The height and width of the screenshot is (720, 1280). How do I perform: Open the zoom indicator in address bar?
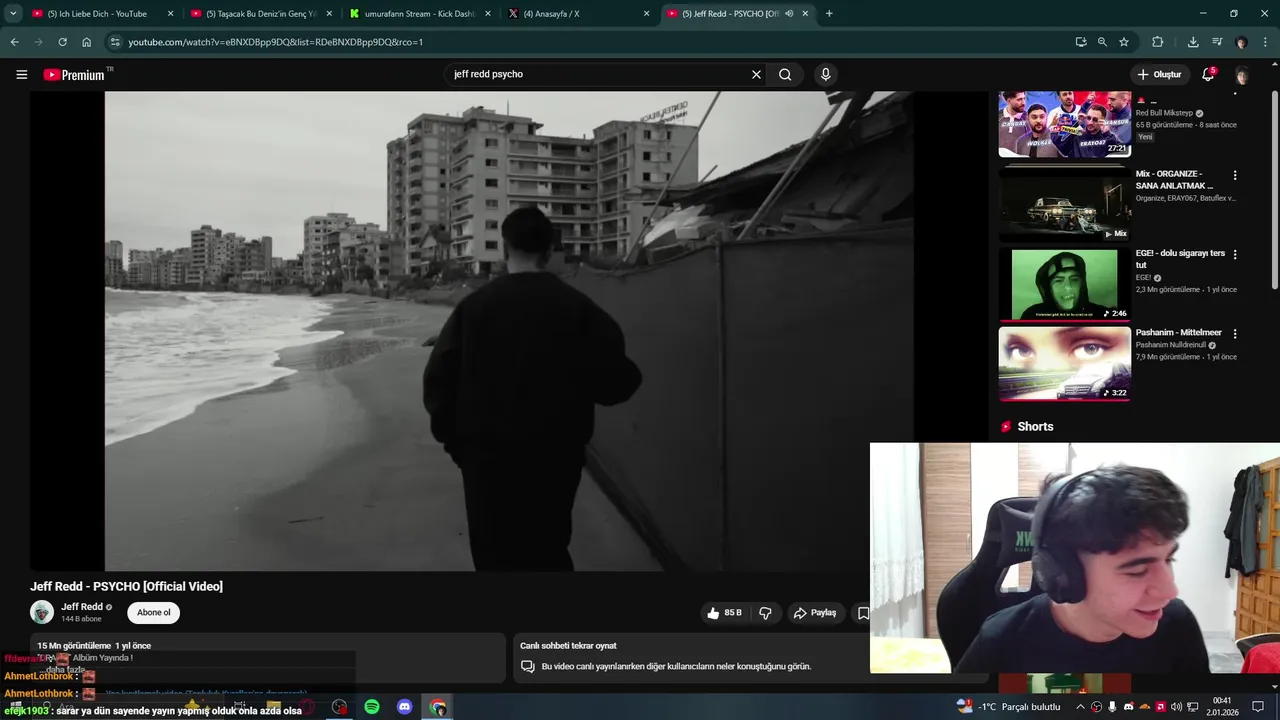pos(1102,42)
